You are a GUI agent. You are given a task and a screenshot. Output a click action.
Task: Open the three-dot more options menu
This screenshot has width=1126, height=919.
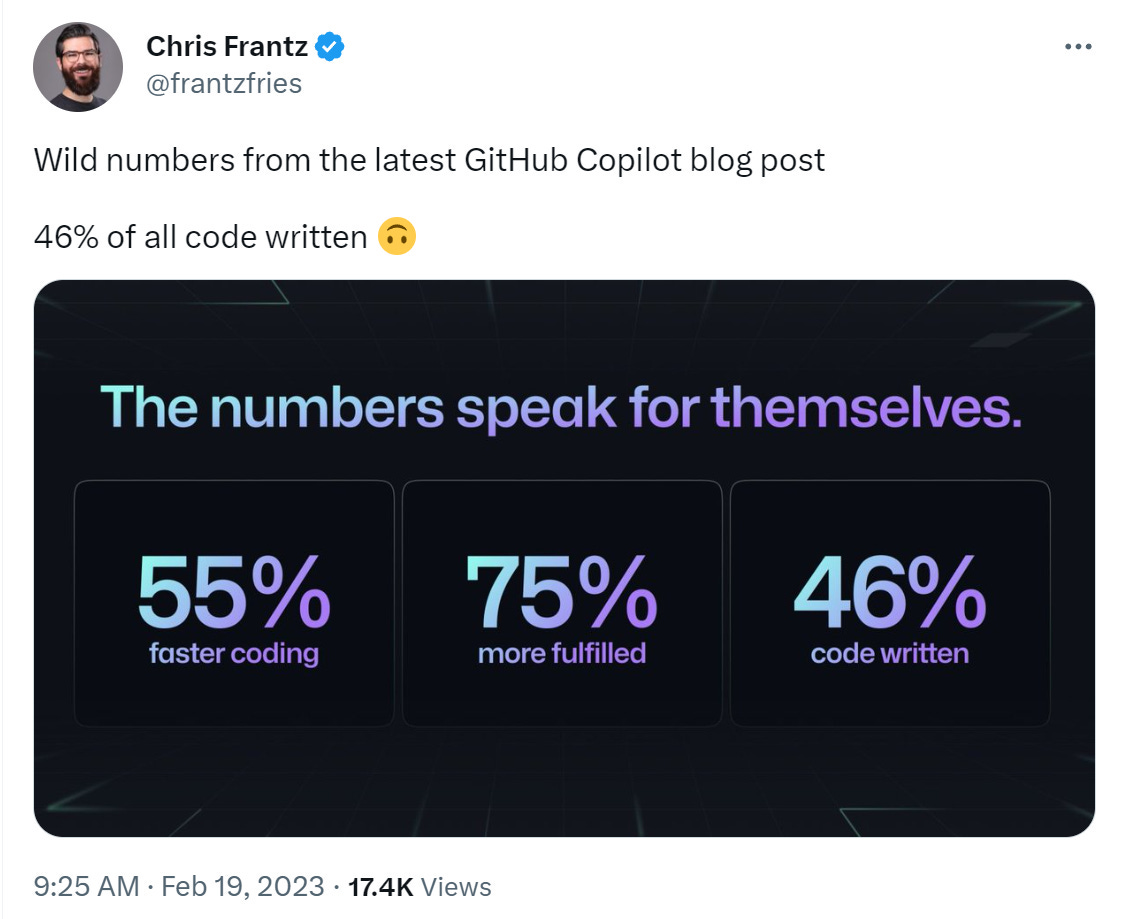coord(1078,47)
